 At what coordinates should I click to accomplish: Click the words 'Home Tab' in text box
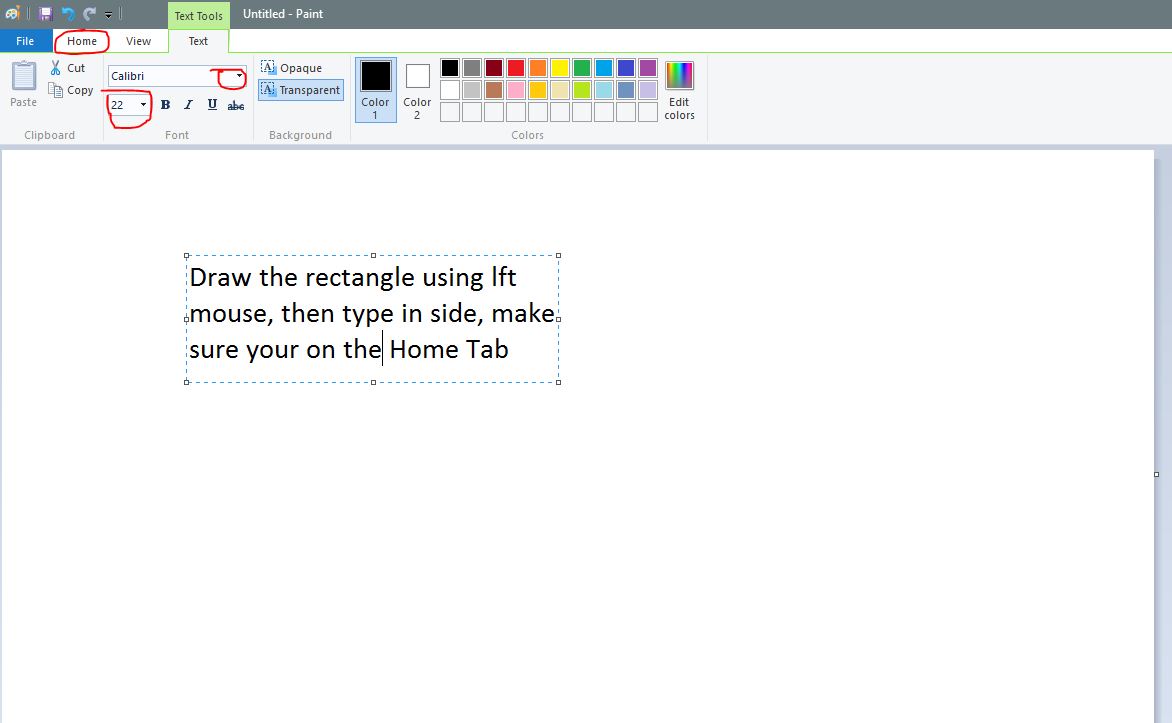tap(449, 349)
